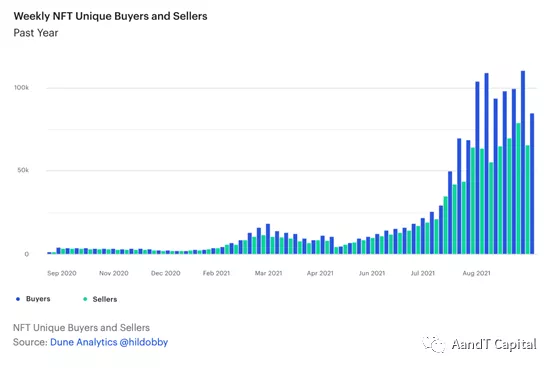
Task: Select the Mar 2021 x-axis label
Action: click(x=269, y=273)
